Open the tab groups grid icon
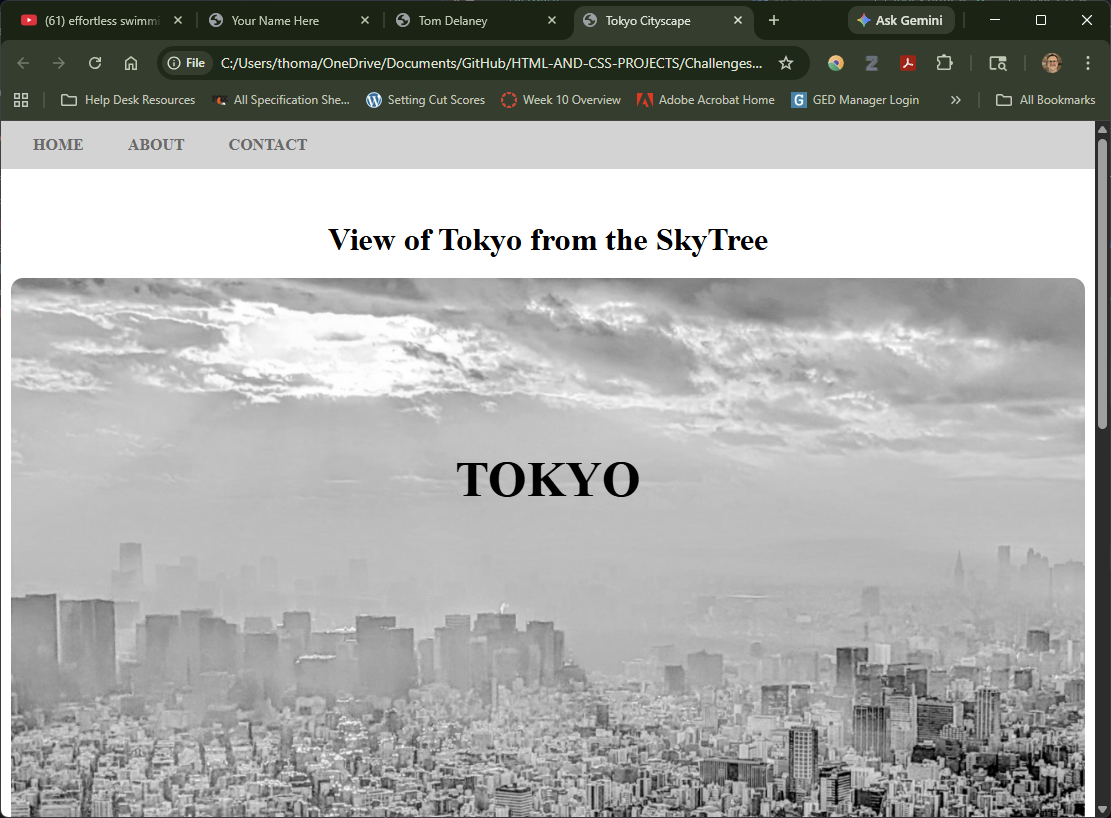 pos(21,100)
